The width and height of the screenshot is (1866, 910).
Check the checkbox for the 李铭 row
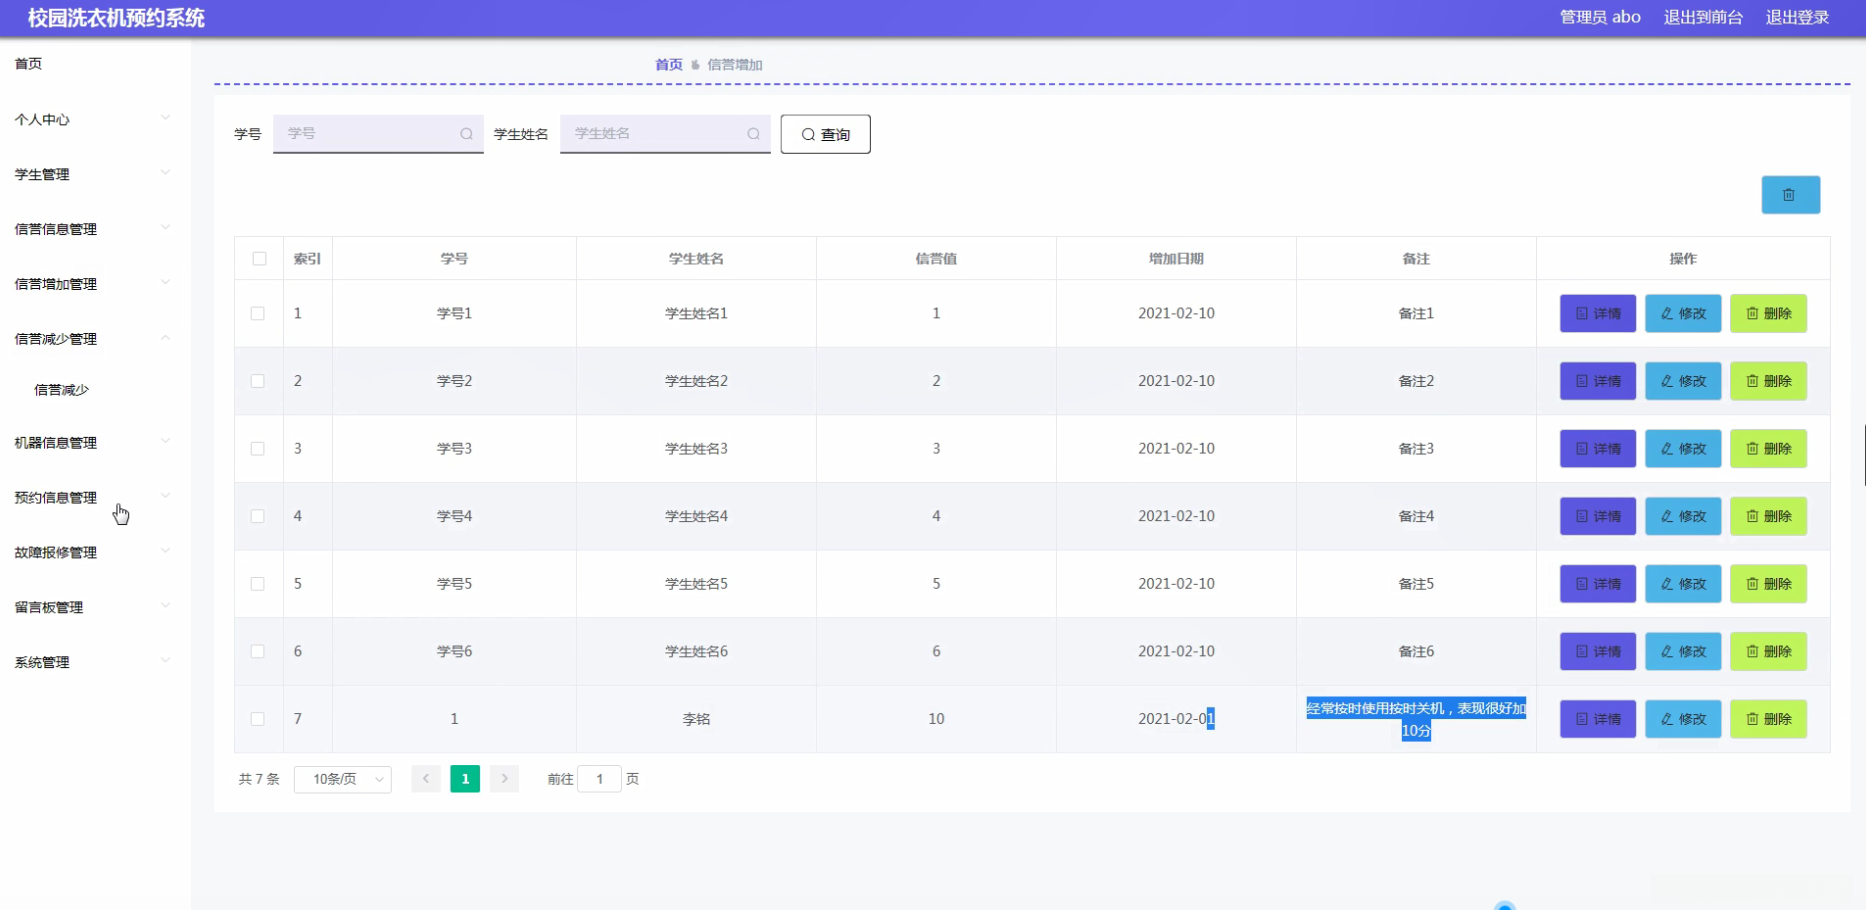pyautogui.click(x=258, y=719)
